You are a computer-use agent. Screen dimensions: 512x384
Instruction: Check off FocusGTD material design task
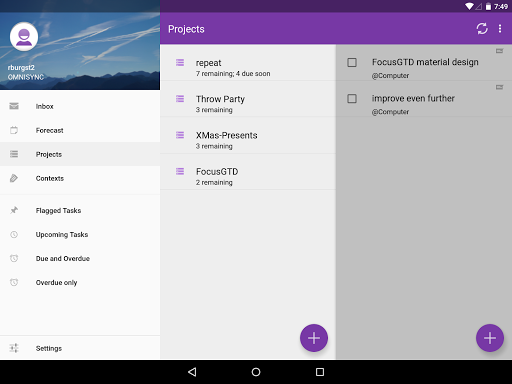pyautogui.click(x=352, y=62)
